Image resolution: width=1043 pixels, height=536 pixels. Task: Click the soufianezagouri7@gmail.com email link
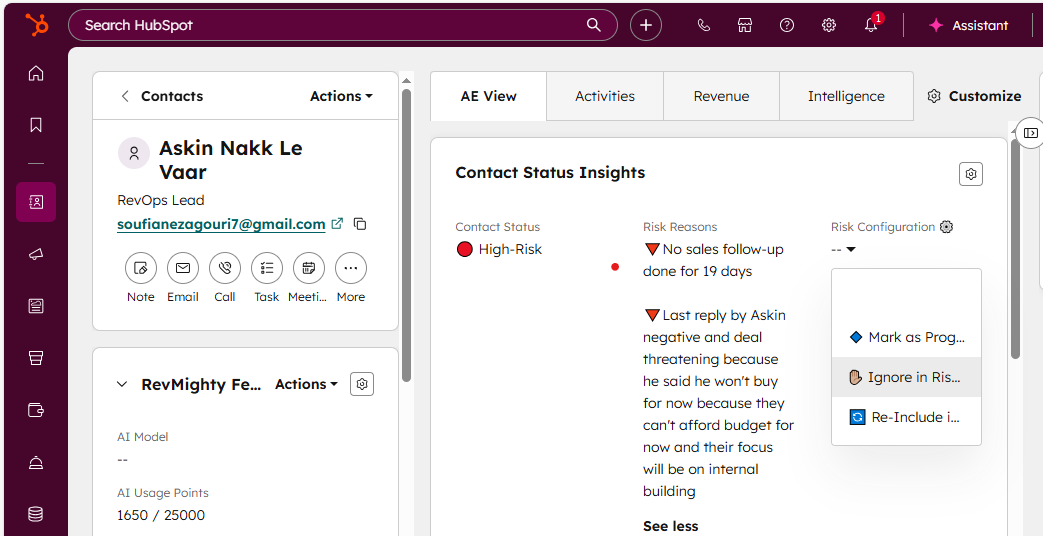tap(222, 224)
